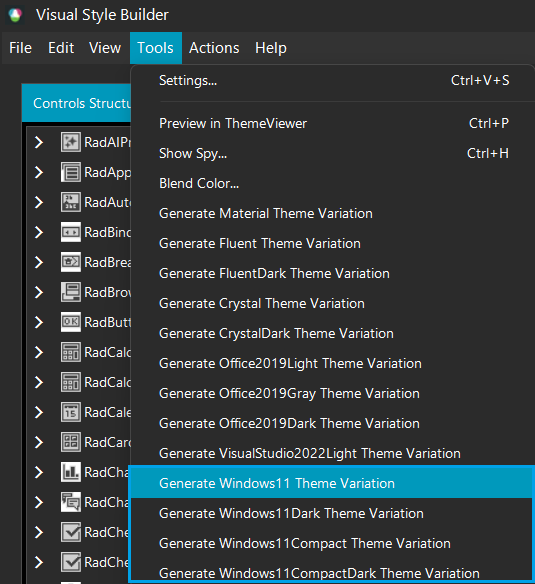Expand the node with the bar chart icon
Screen dimensions: 535x584
tap(39, 472)
